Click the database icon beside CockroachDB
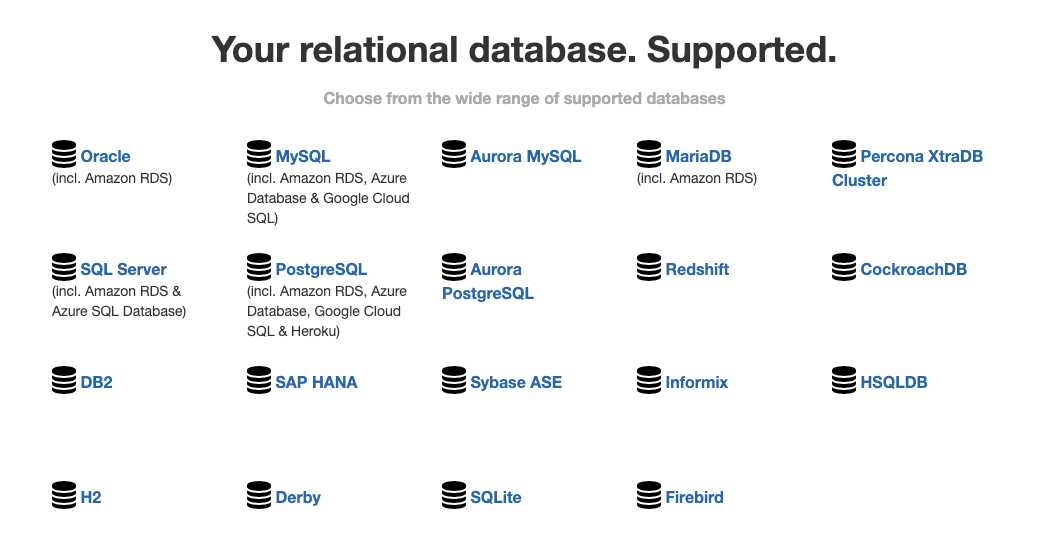The height and width of the screenshot is (555, 1041). tap(844, 267)
